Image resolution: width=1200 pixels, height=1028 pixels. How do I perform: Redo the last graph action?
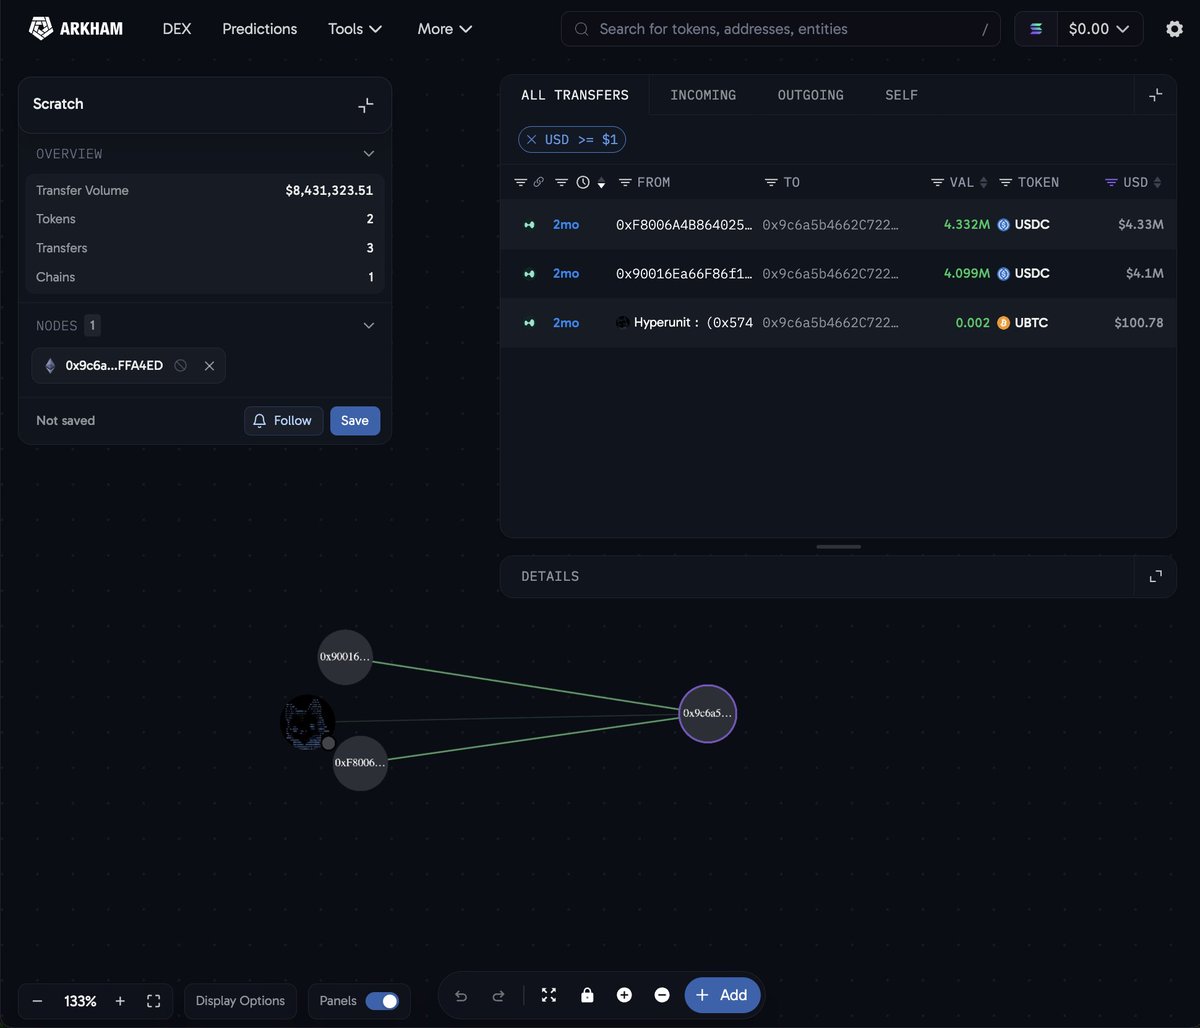coord(498,995)
